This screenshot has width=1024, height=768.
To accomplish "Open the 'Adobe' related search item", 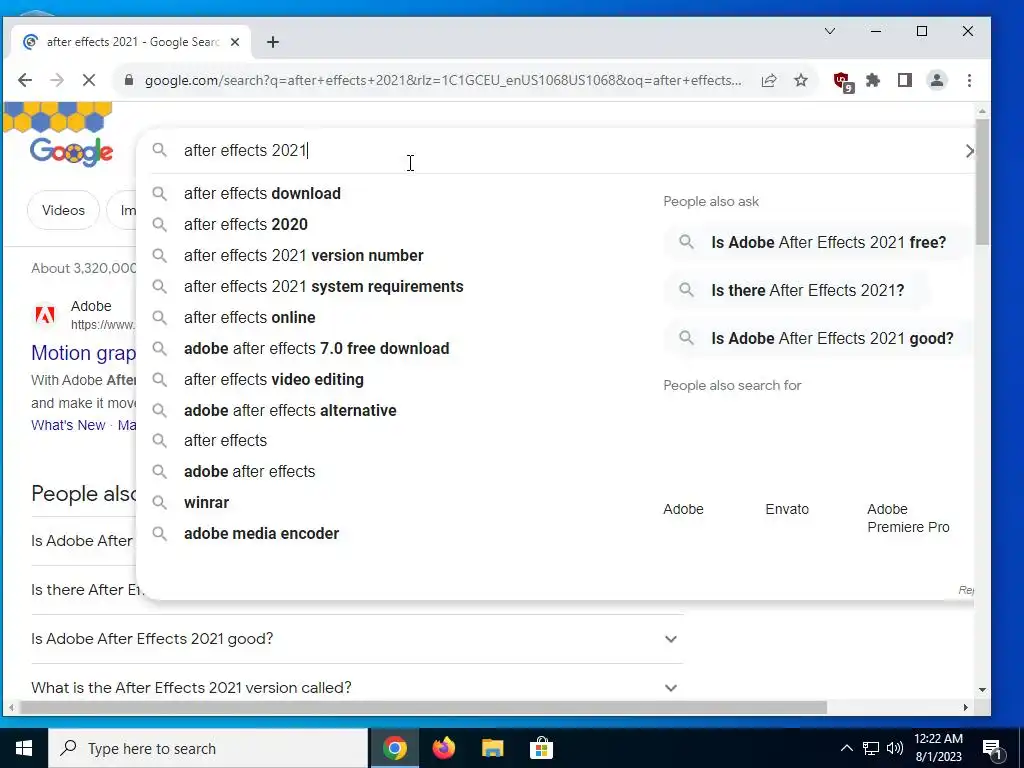I will [x=683, y=509].
